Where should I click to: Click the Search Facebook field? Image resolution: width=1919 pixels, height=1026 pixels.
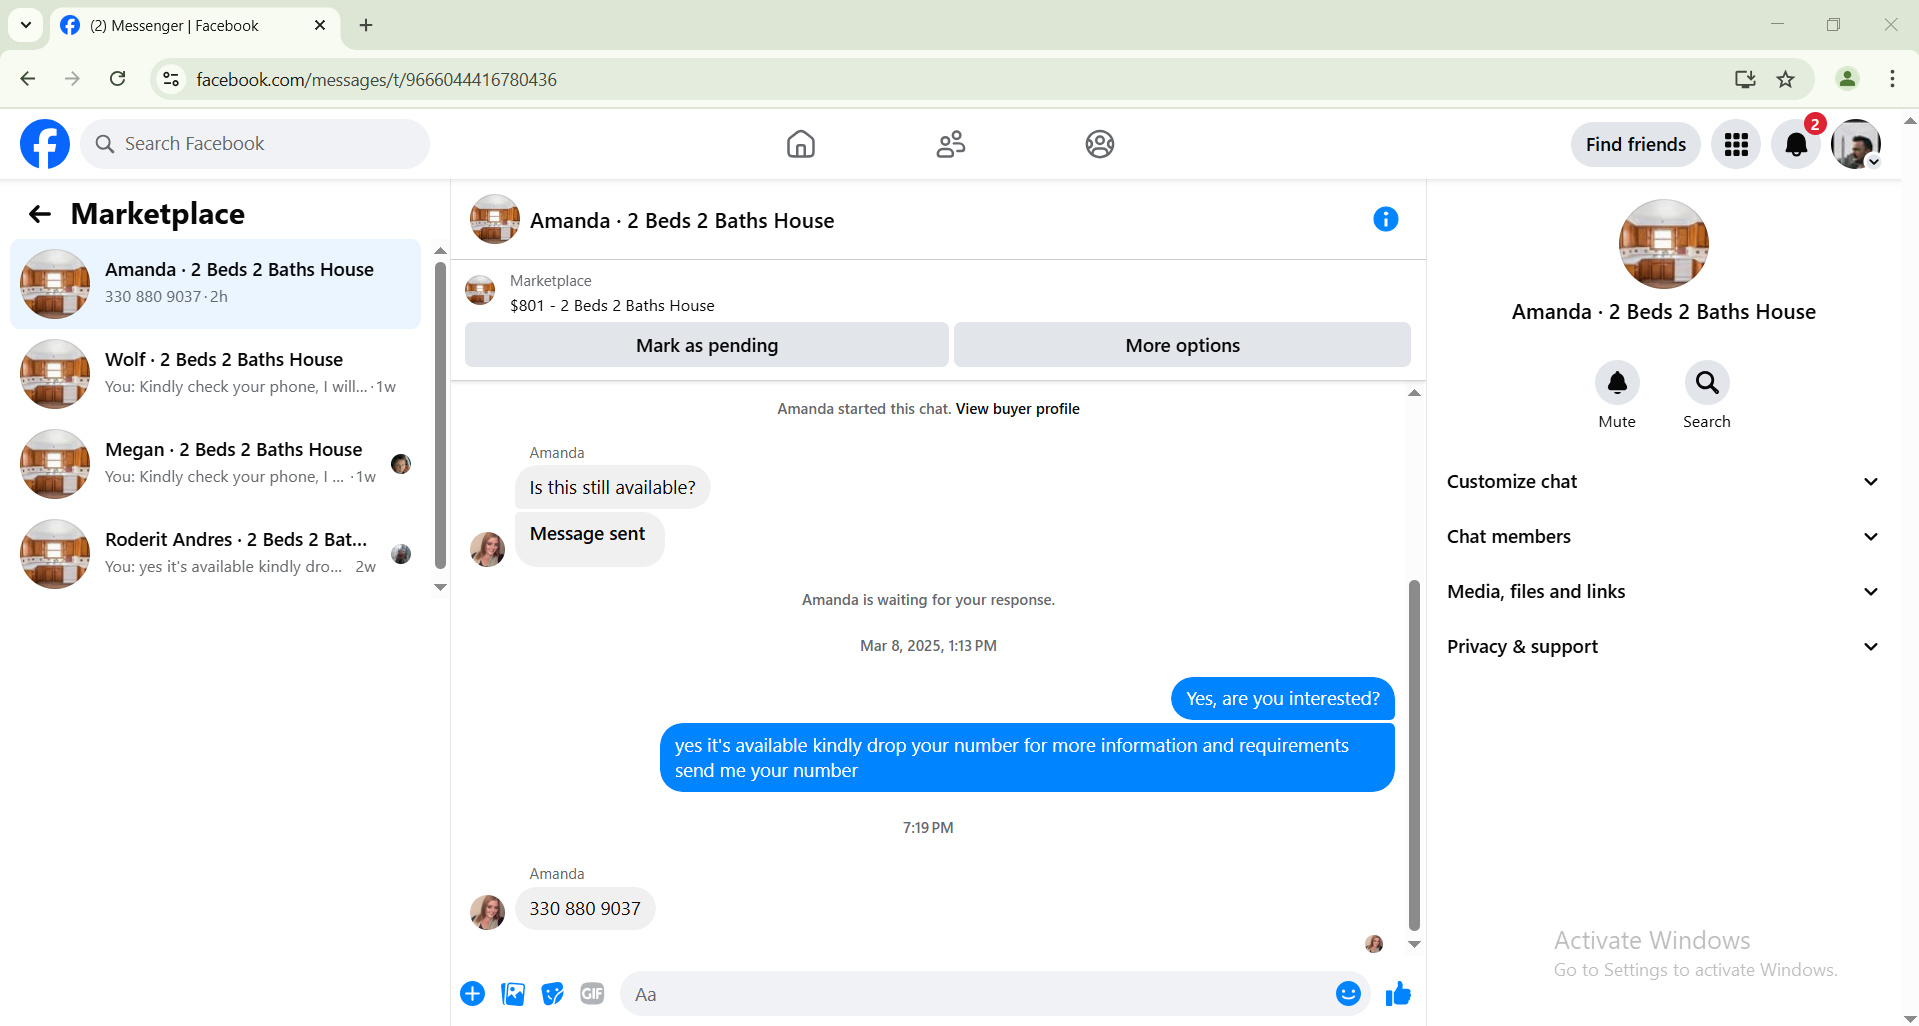tap(255, 144)
